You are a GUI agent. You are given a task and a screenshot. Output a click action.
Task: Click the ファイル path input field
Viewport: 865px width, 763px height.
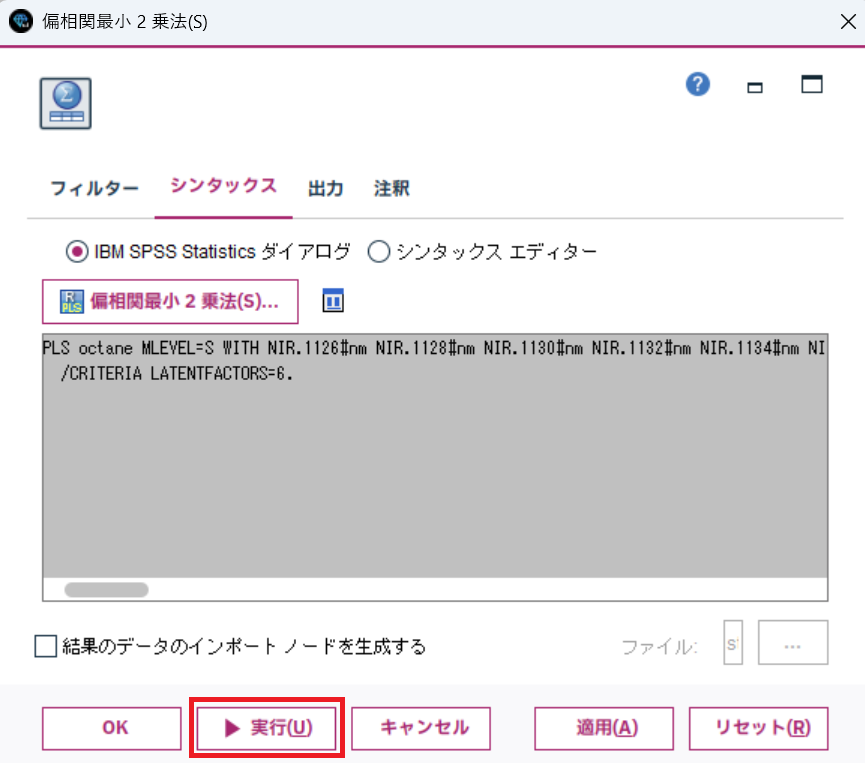pos(733,643)
